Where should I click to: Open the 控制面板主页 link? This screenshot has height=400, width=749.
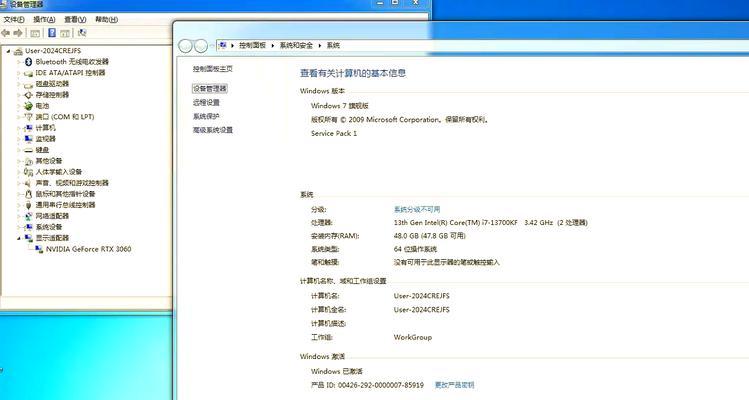click(x=213, y=69)
